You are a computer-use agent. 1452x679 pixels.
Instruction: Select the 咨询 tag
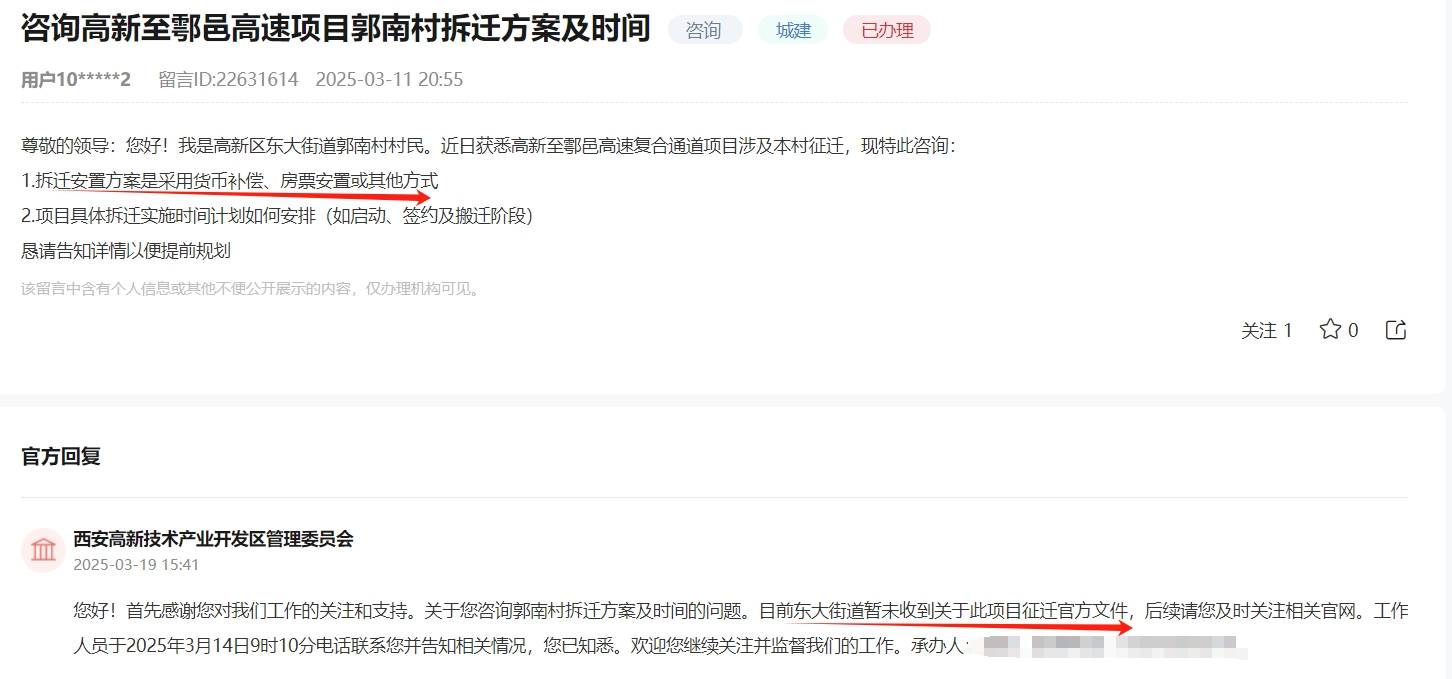click(704, 31)
